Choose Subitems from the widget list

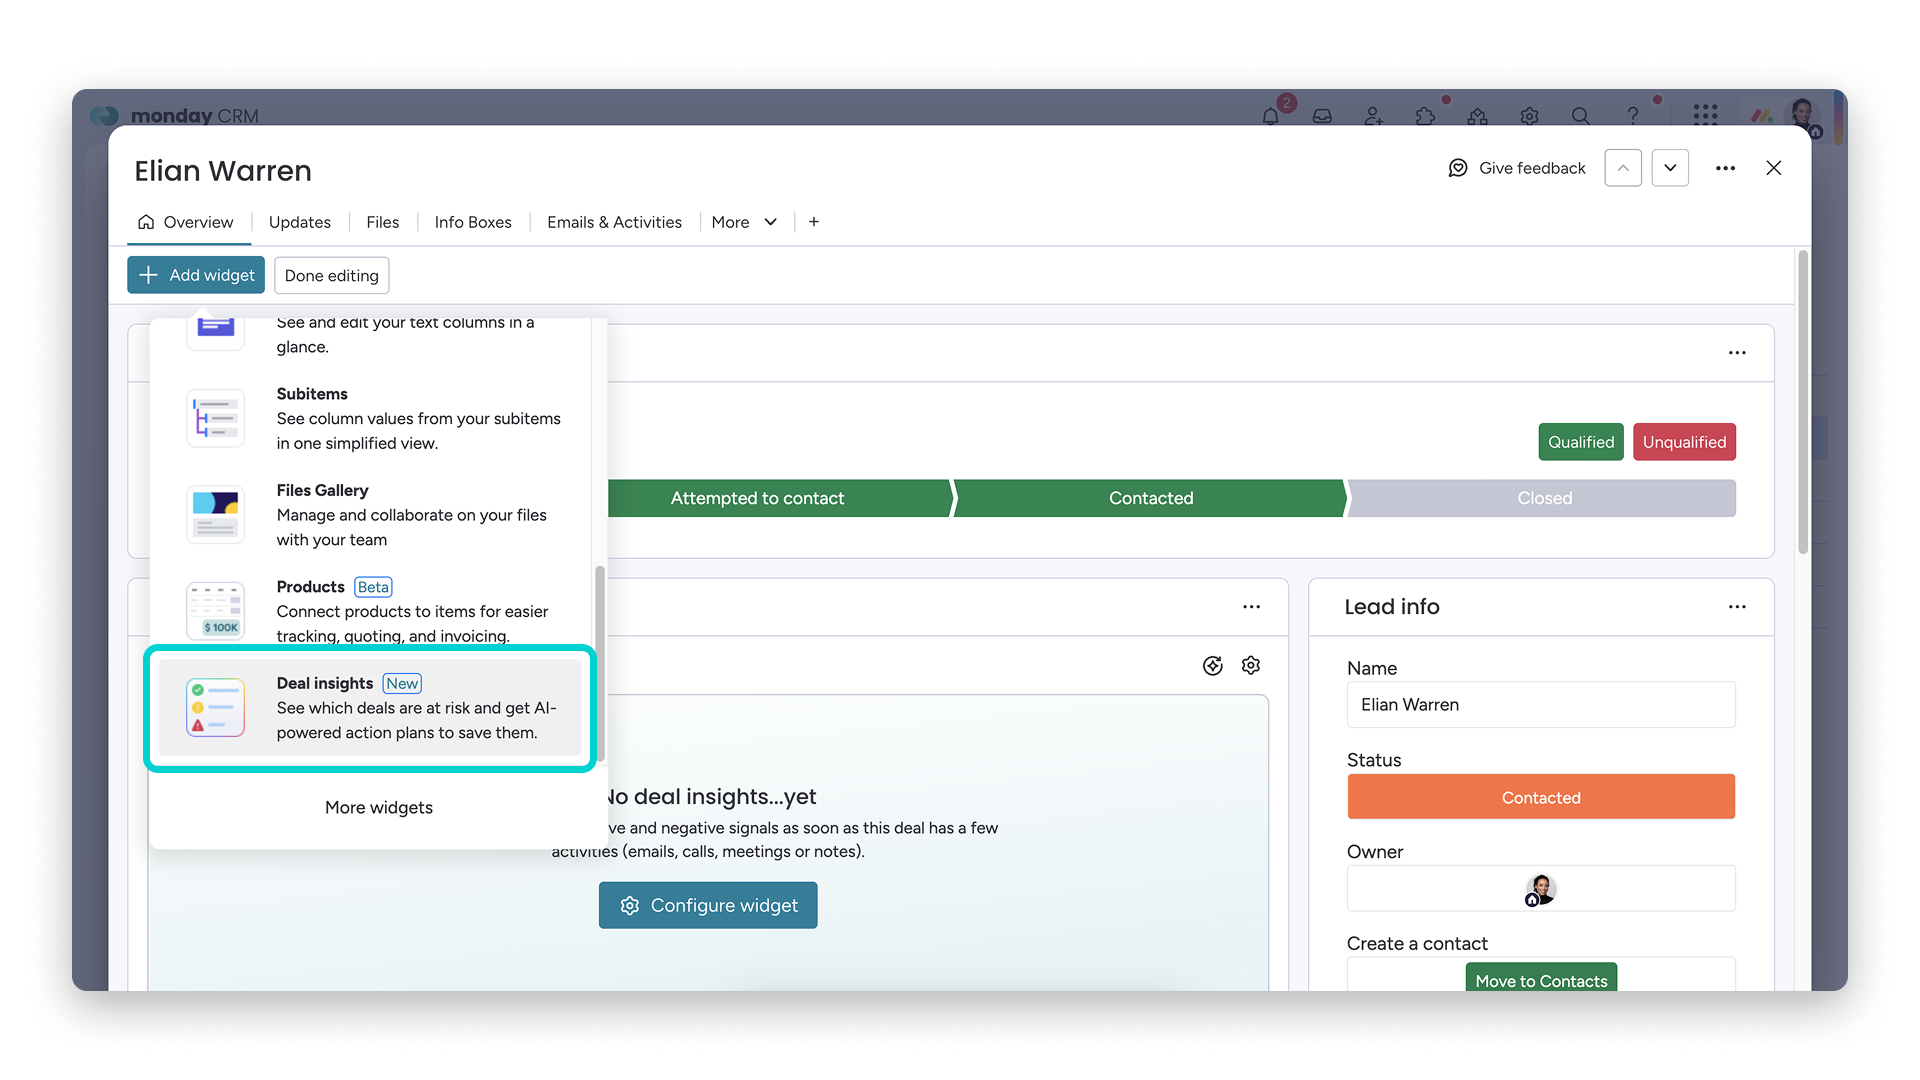(x=371, y=418)
